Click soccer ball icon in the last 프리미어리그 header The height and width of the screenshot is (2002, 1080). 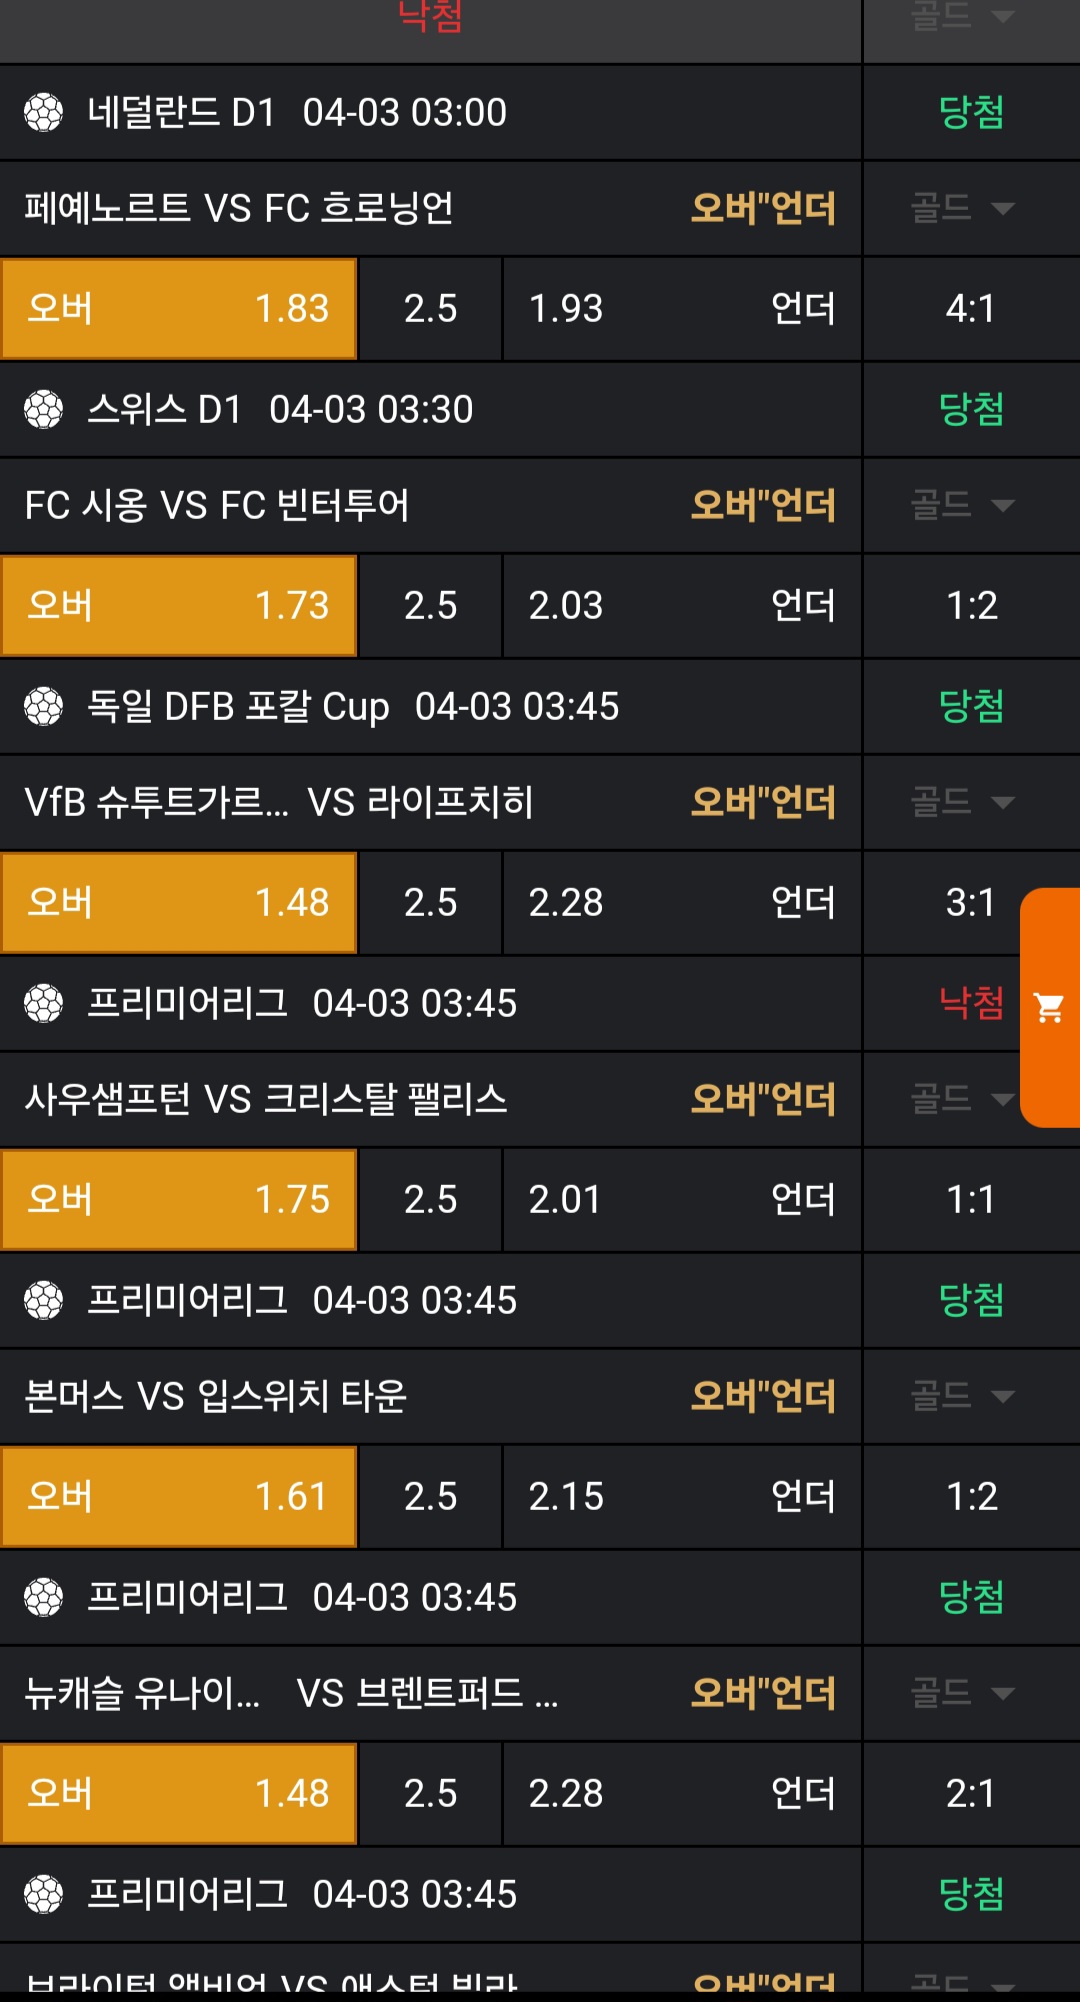[43, 1894]
